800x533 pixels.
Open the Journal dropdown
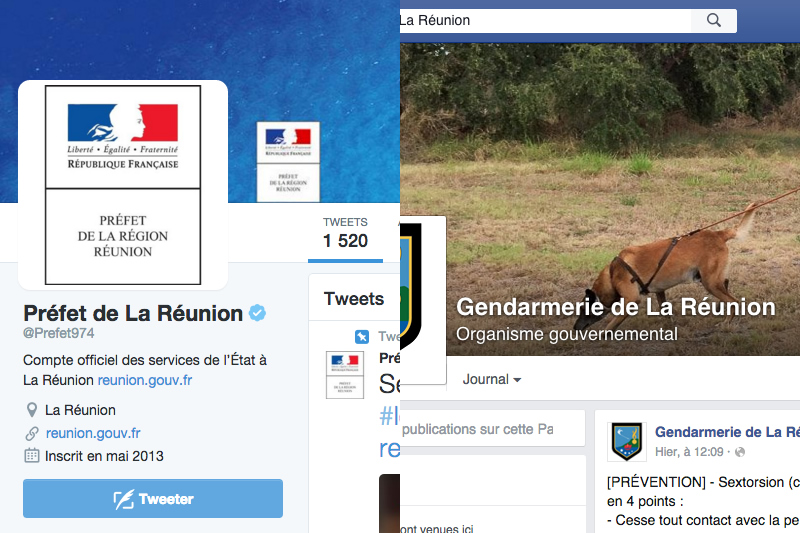pyautogui.click(x=491, y=379)
